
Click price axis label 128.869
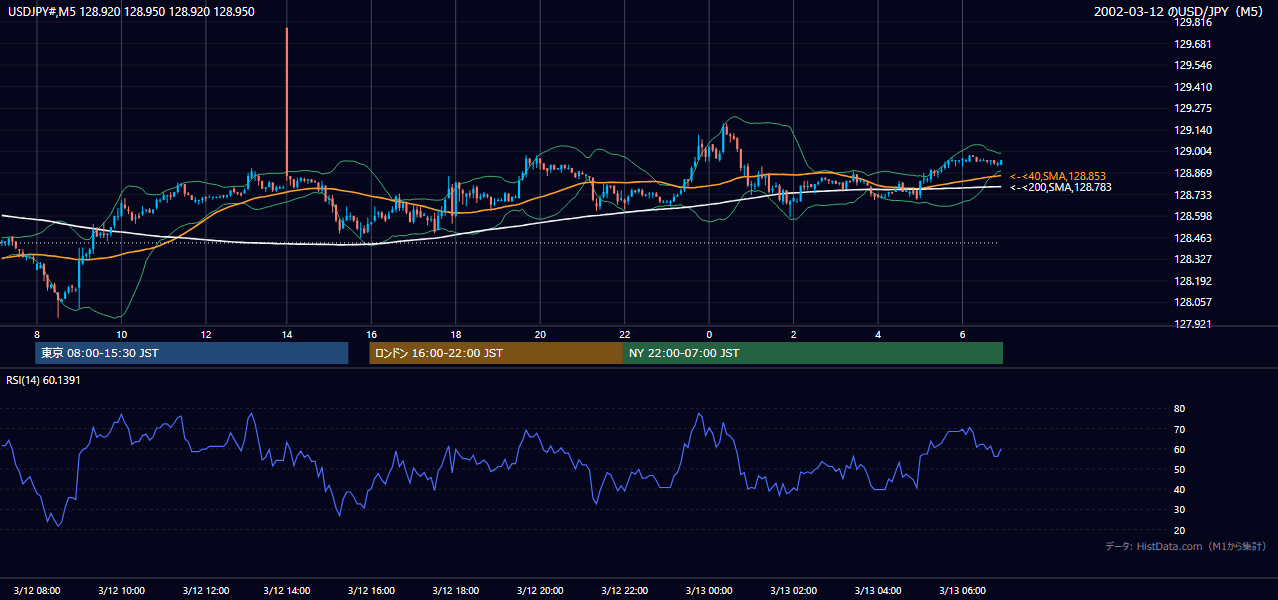(1193, 173)
